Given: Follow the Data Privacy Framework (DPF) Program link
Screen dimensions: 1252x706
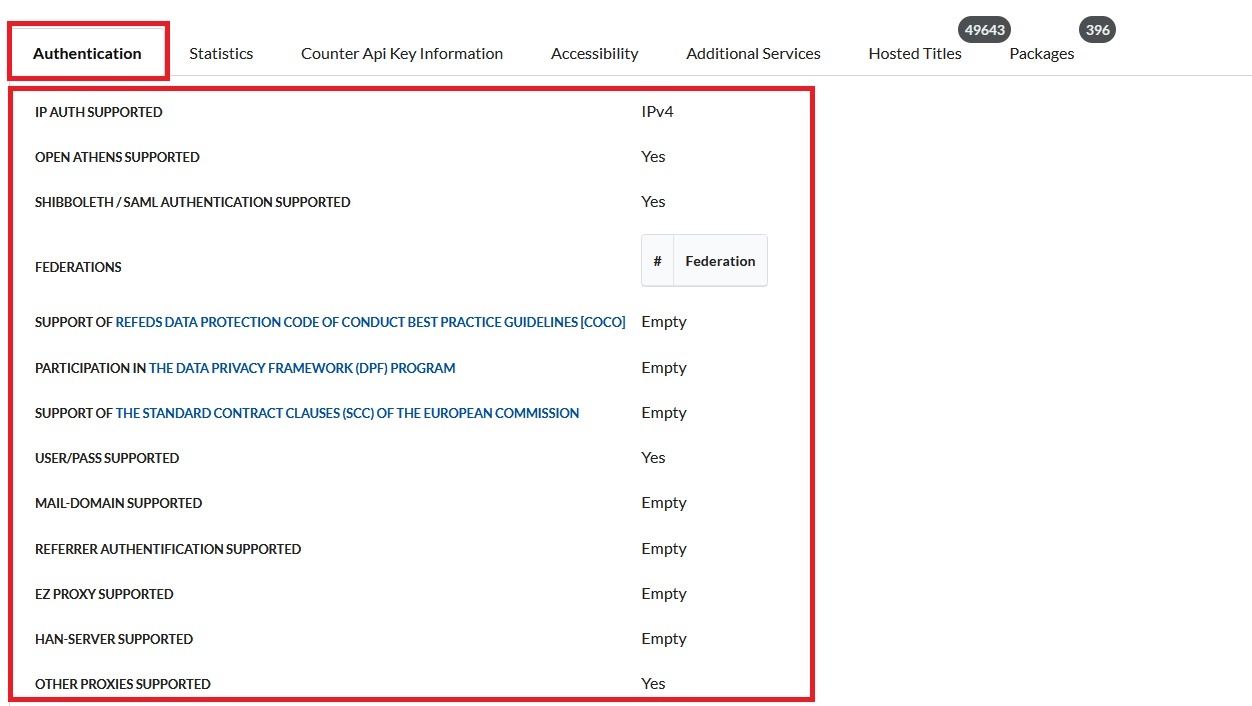Looking at the screenshot, I should pos(302,368).
